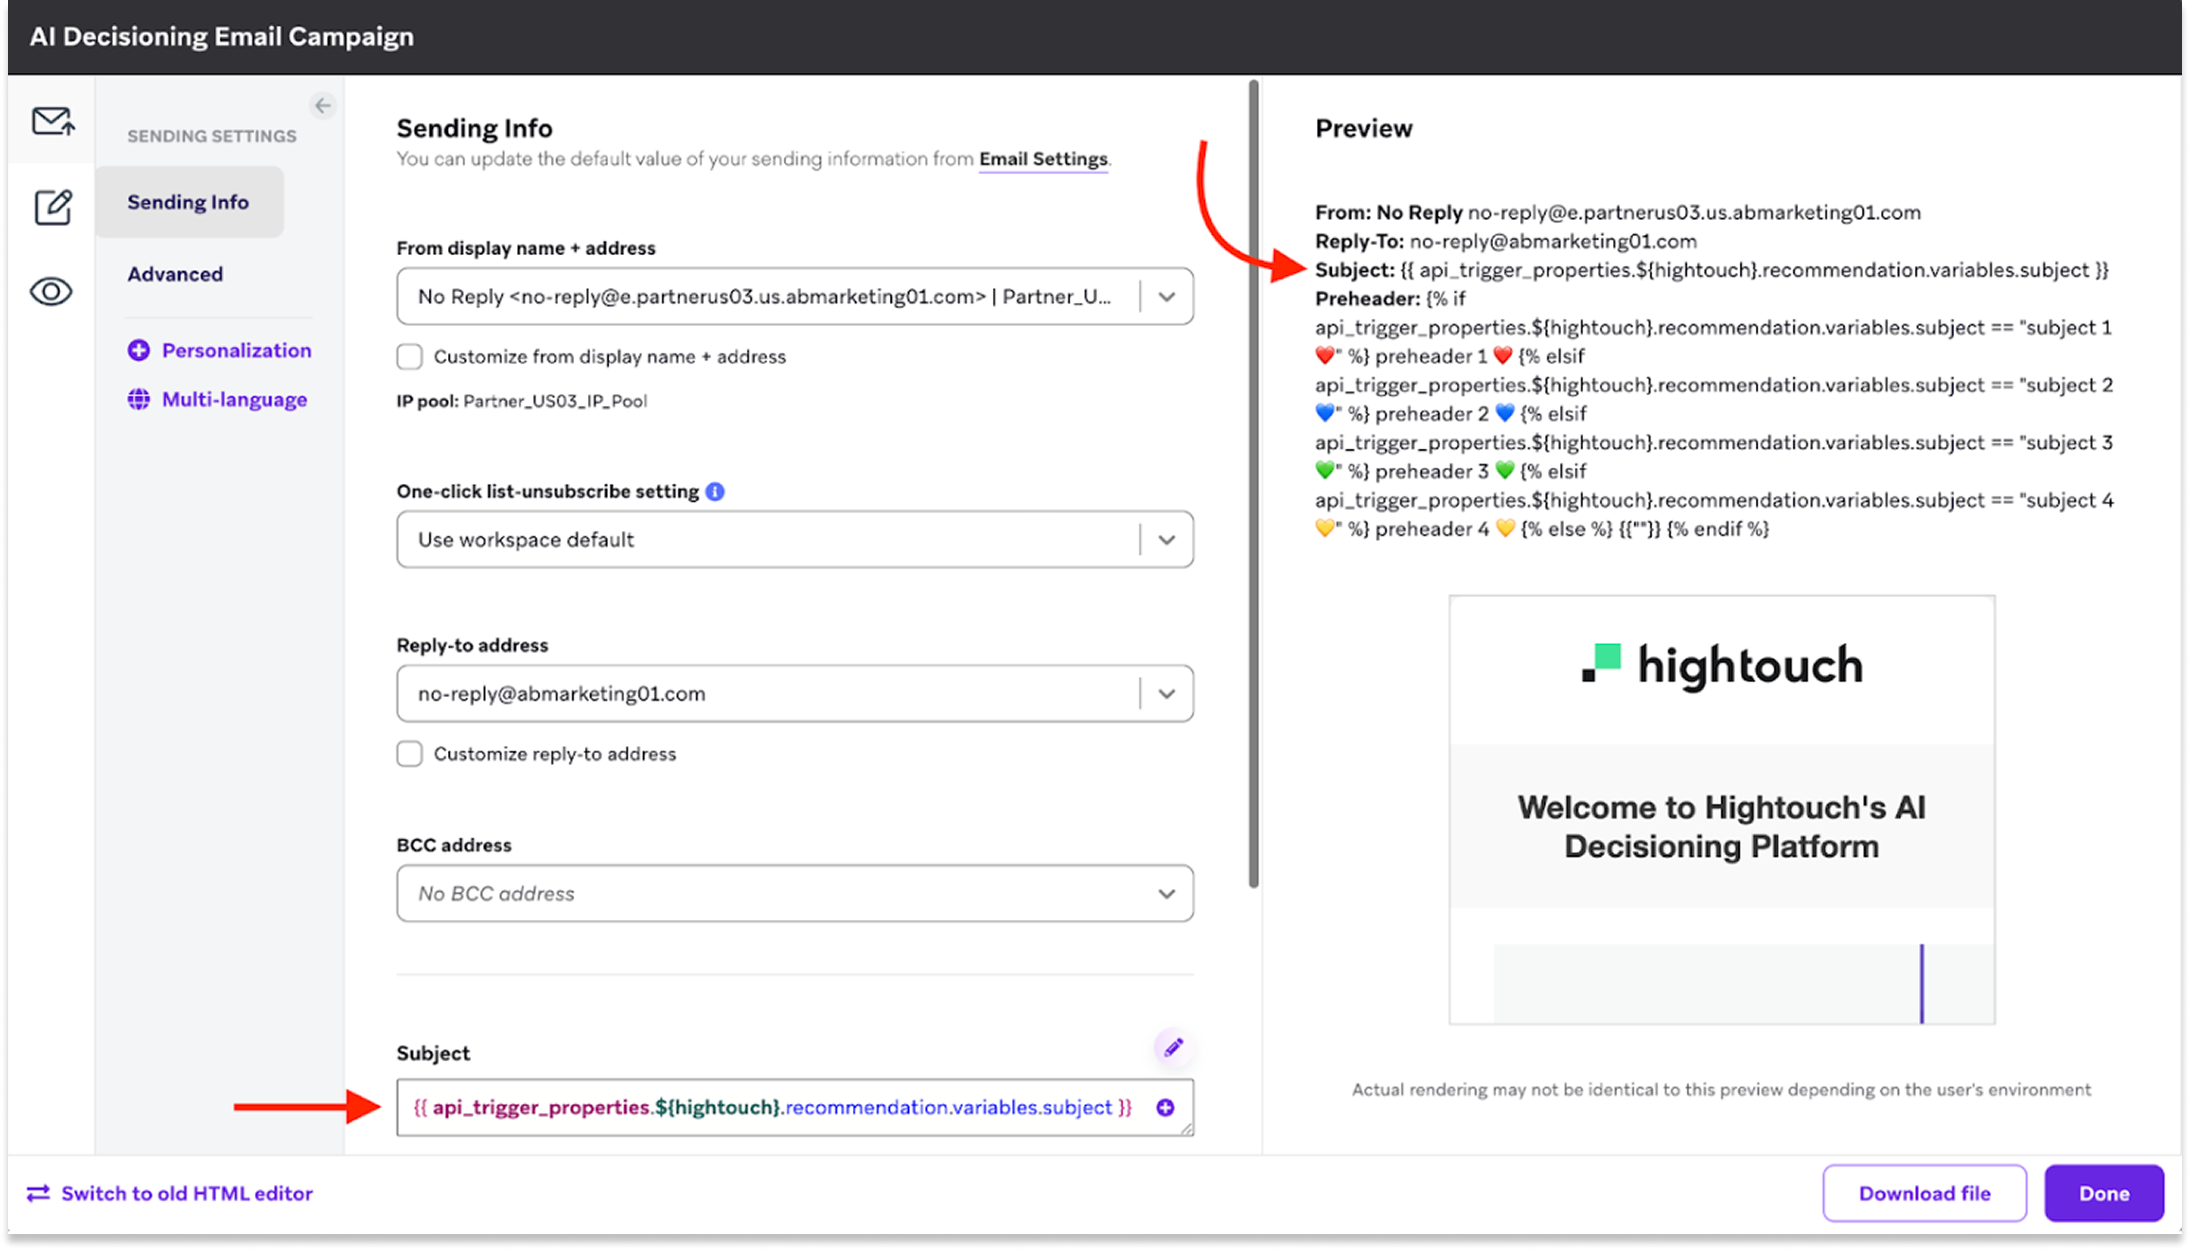Click the Multi-language globe icon
Viewport: 2190px width, 1250px height.
click(x=139, y=399)
